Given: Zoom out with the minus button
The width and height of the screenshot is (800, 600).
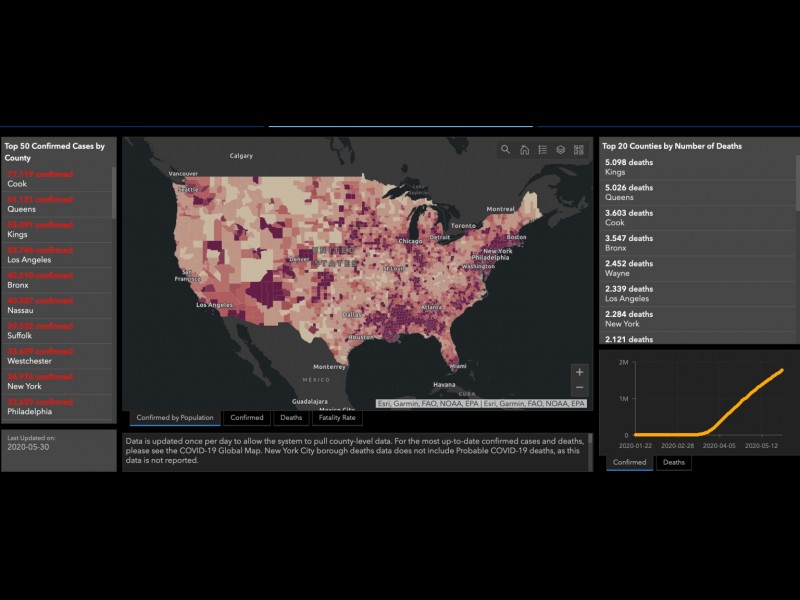Looking at the screenshot, I should (x=580, y=388).
